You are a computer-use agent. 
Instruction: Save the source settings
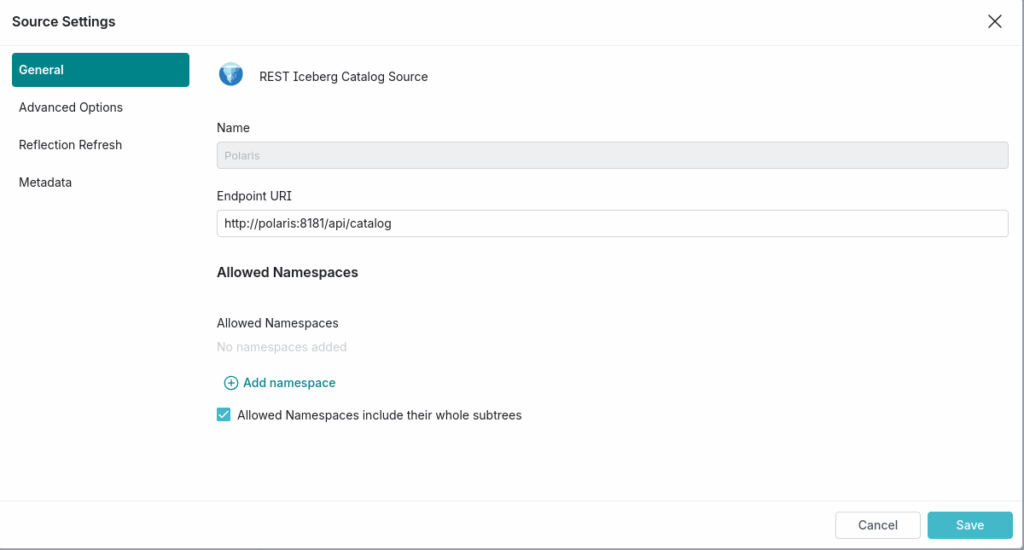pyautogui.click(x=969, y=525)
